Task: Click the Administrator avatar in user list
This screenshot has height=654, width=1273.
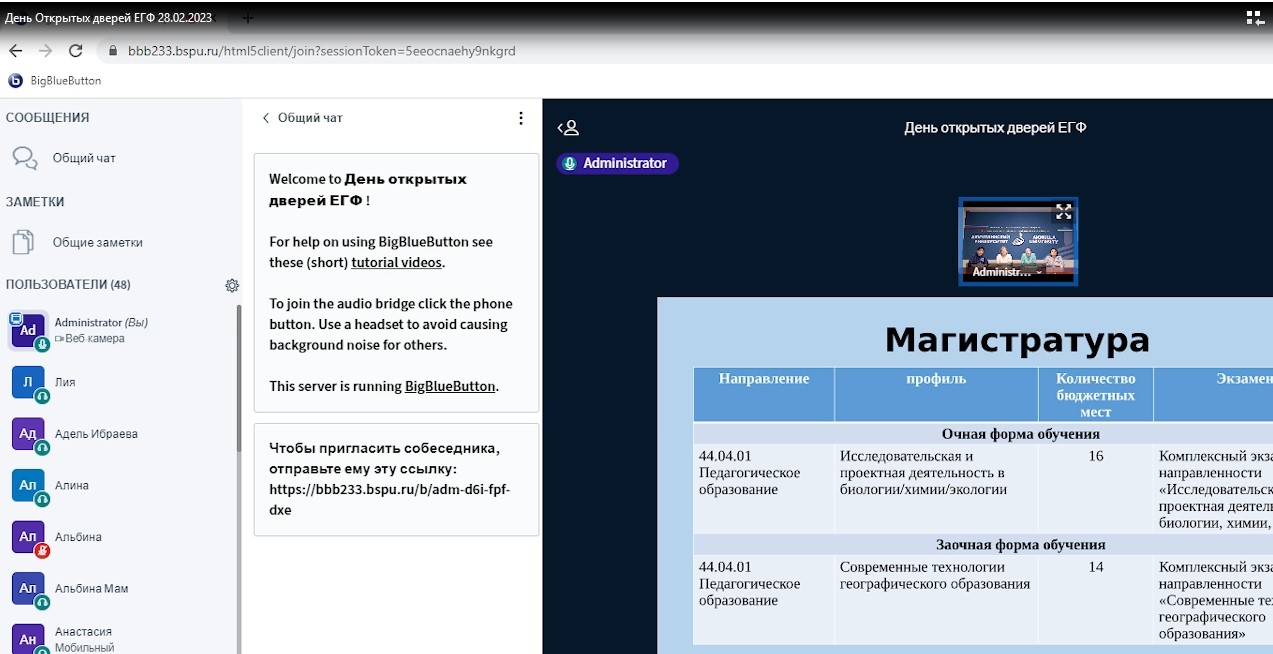Action: tap(28, 331)
